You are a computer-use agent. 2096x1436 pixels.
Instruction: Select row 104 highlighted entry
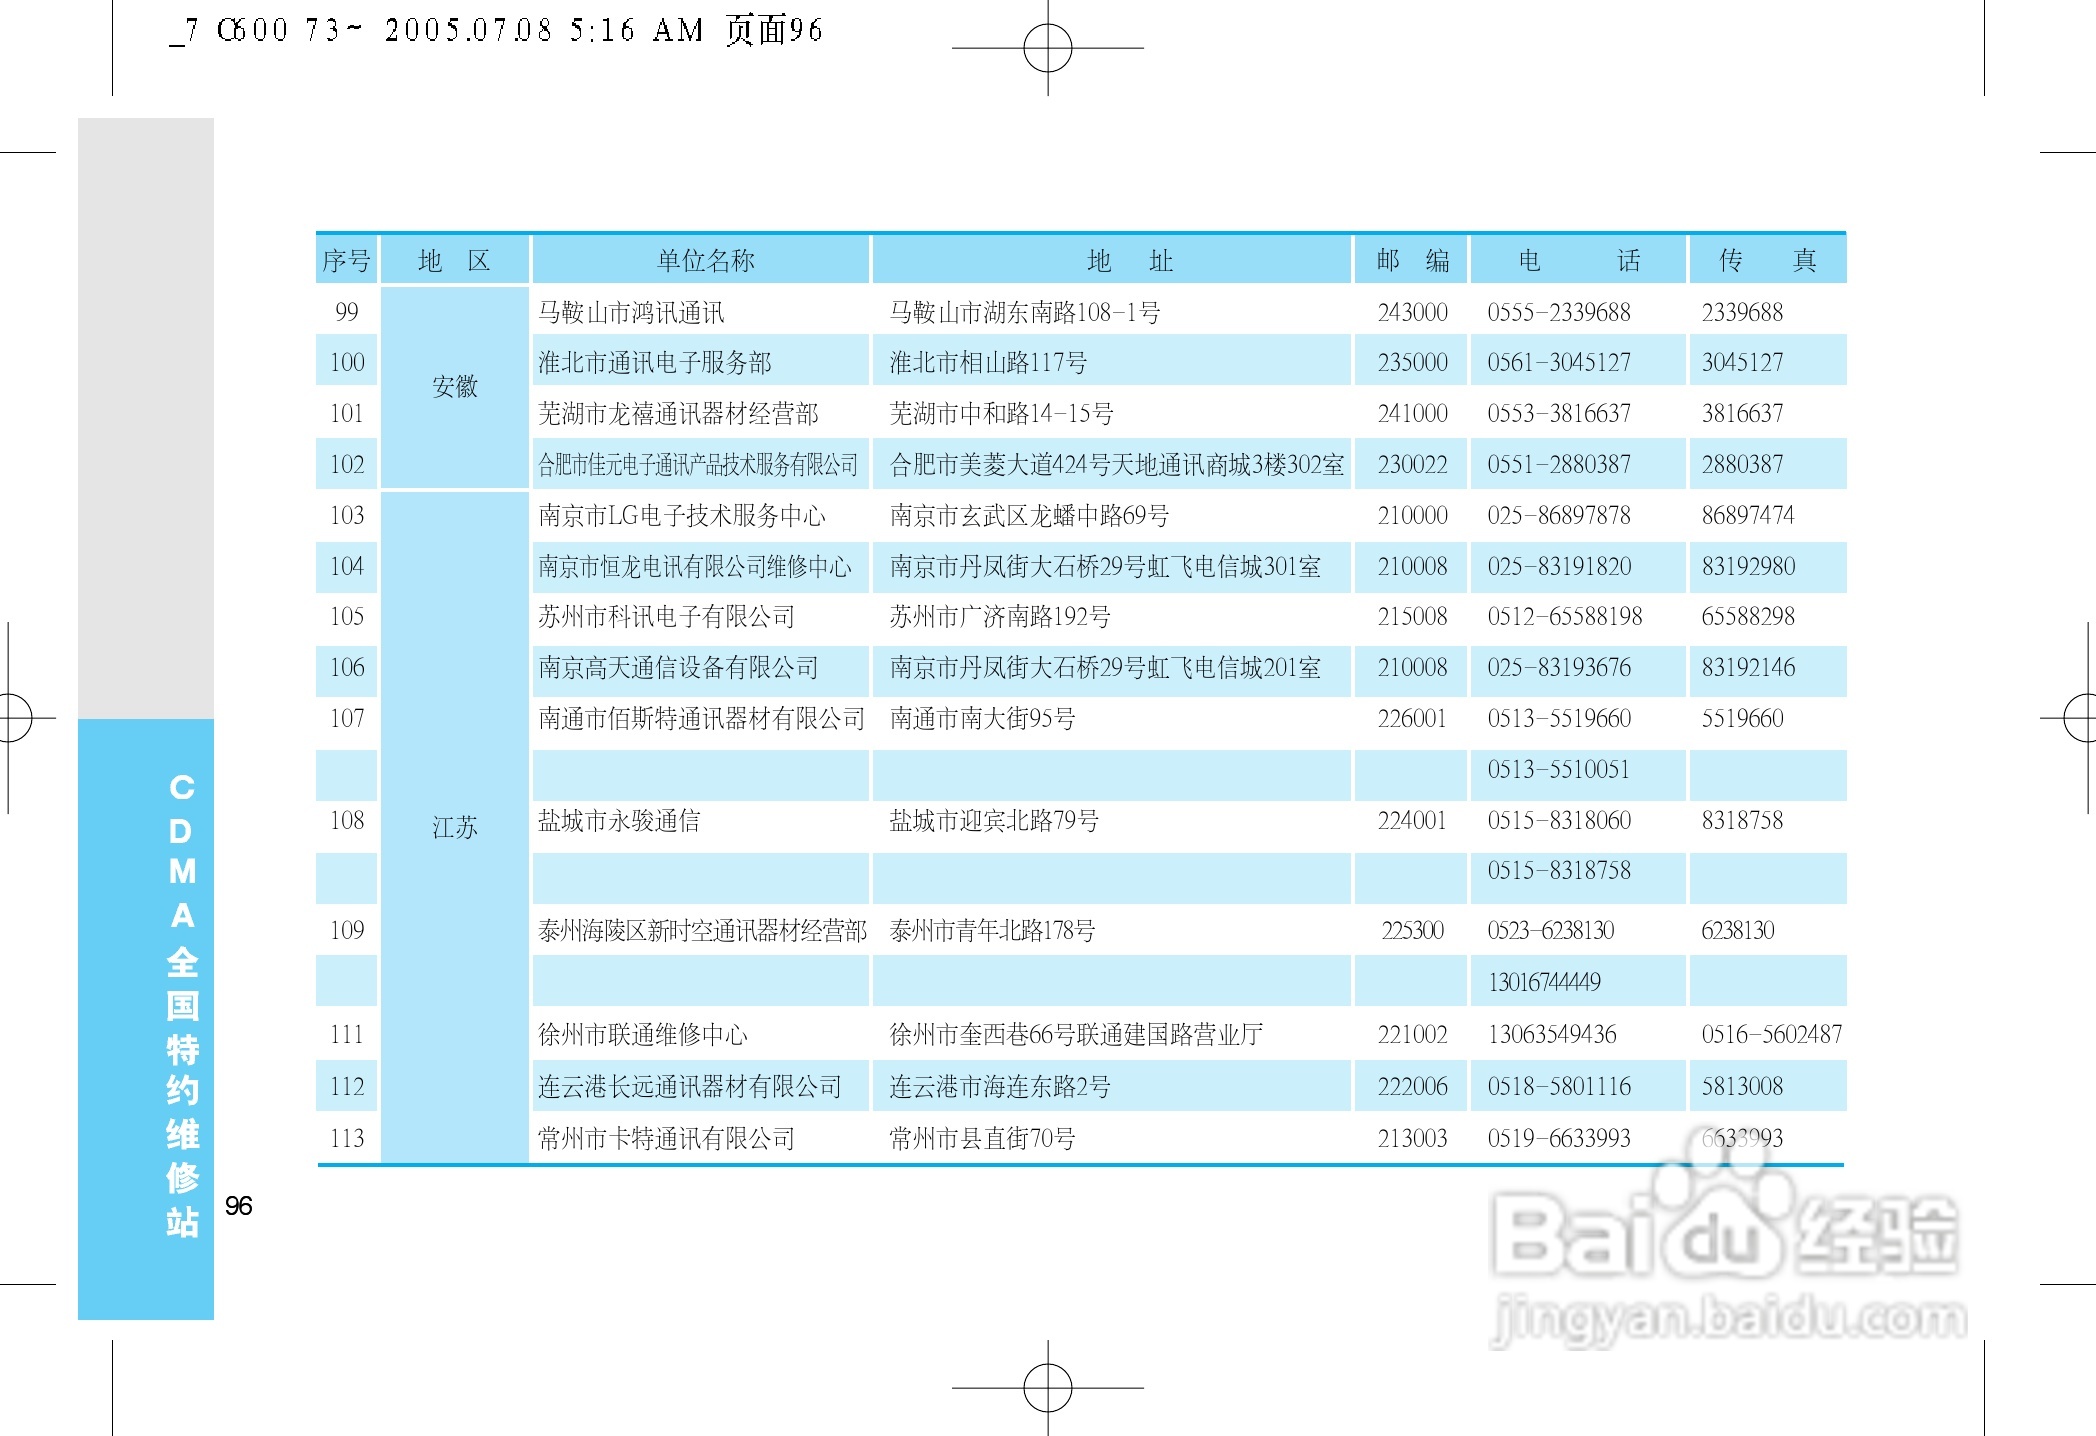tap(700, 567)
